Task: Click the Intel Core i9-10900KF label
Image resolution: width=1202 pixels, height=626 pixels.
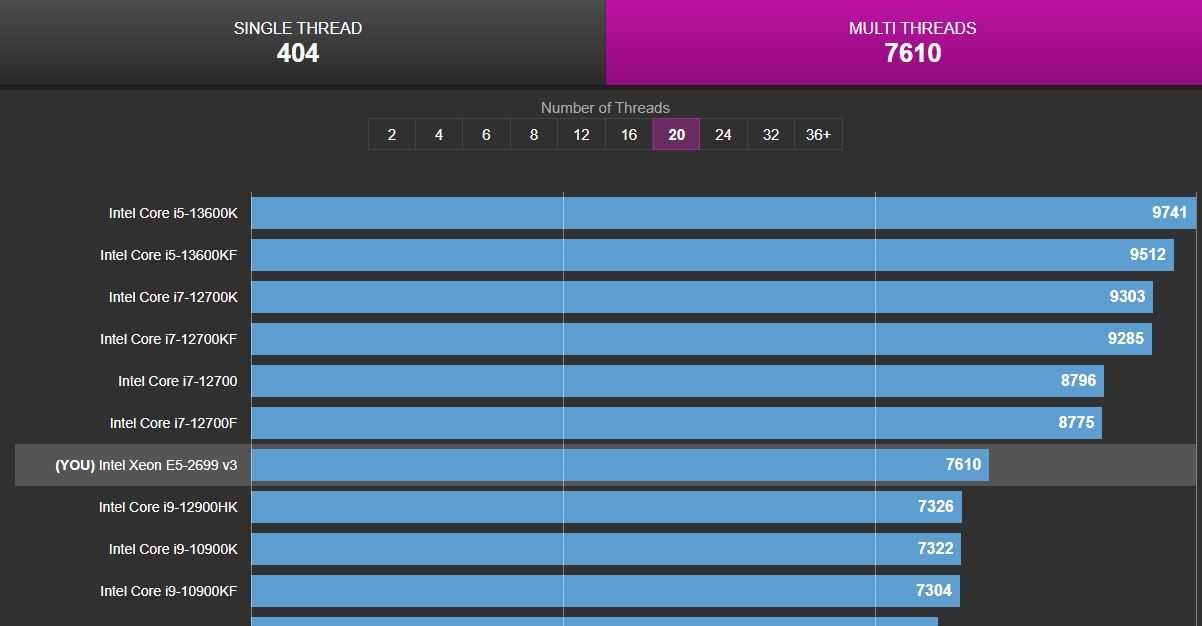Action: point(168,591)
